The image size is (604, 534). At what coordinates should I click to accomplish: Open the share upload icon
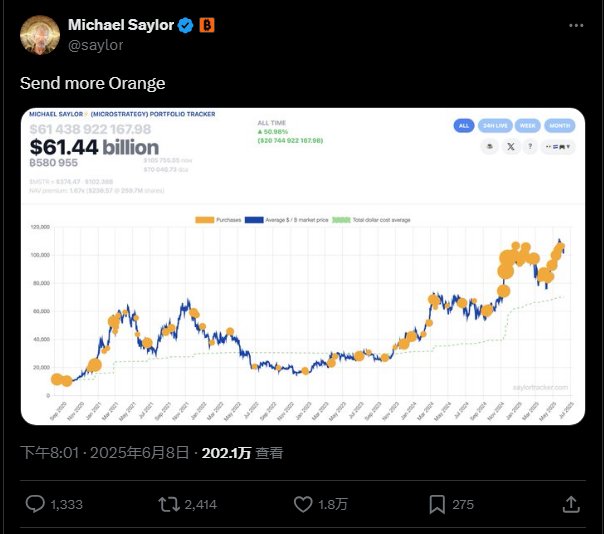(571, 504)
